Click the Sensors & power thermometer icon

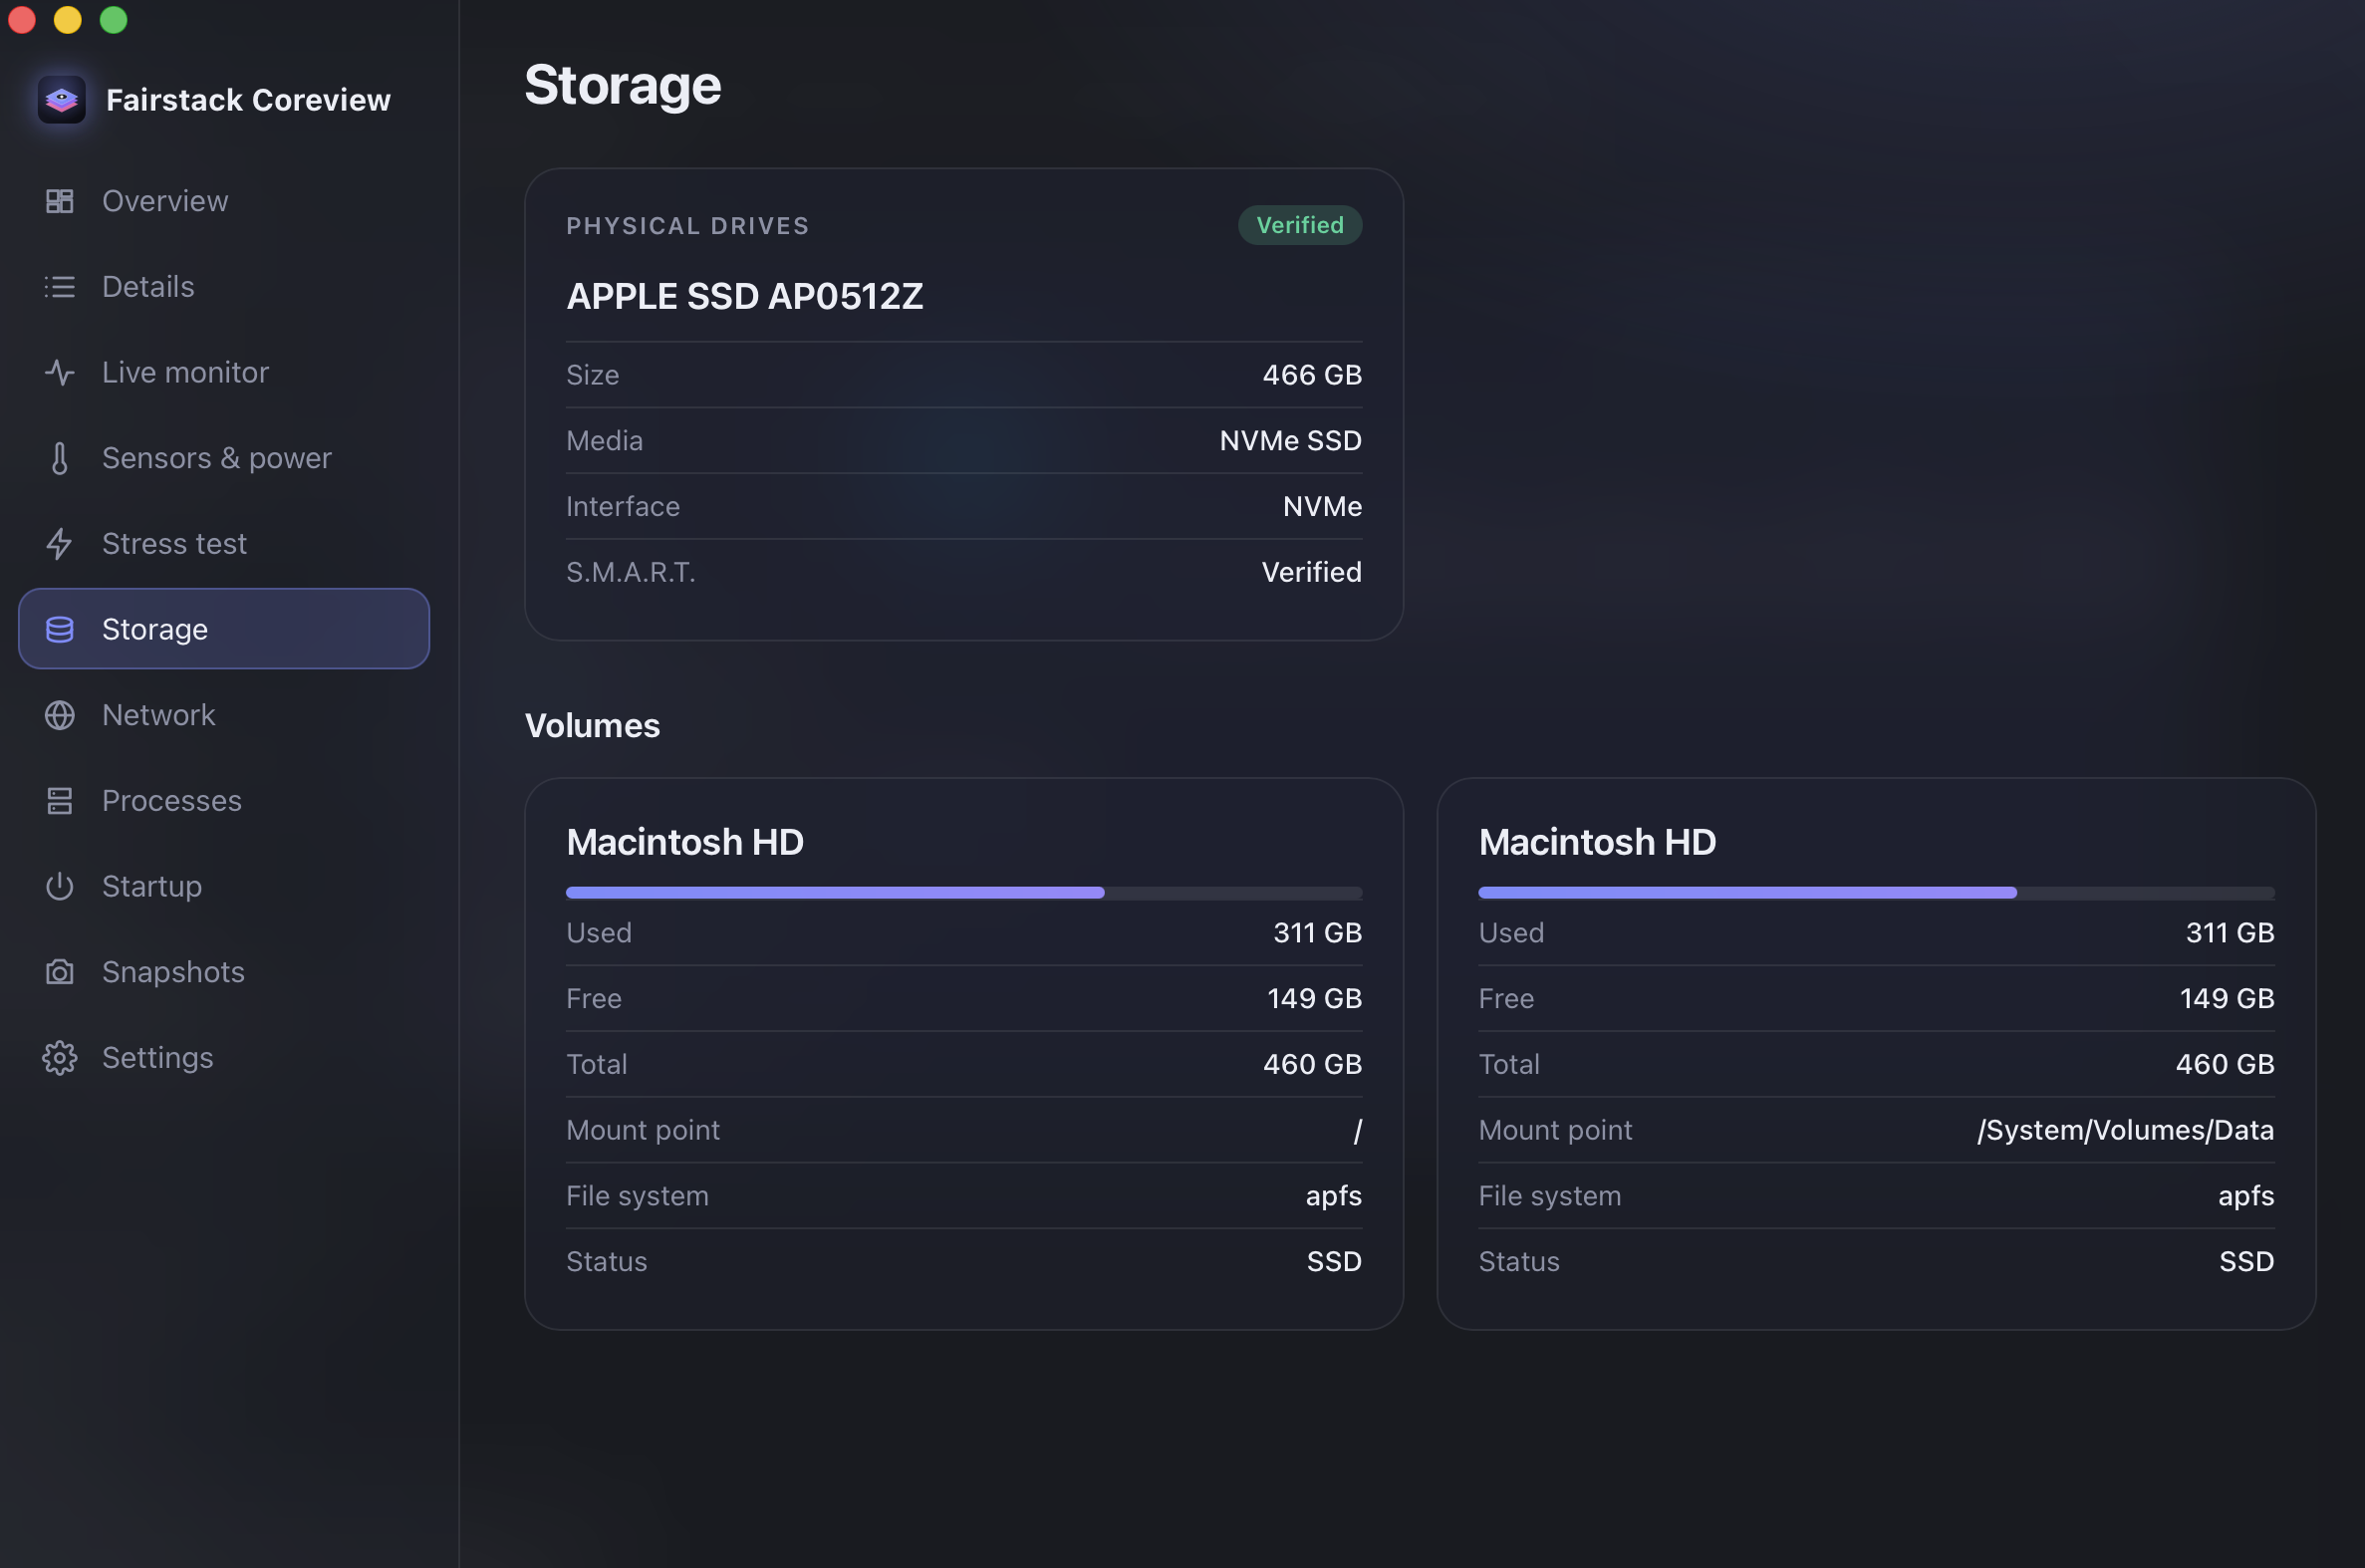pyautogui.click(x=60, y=458)
